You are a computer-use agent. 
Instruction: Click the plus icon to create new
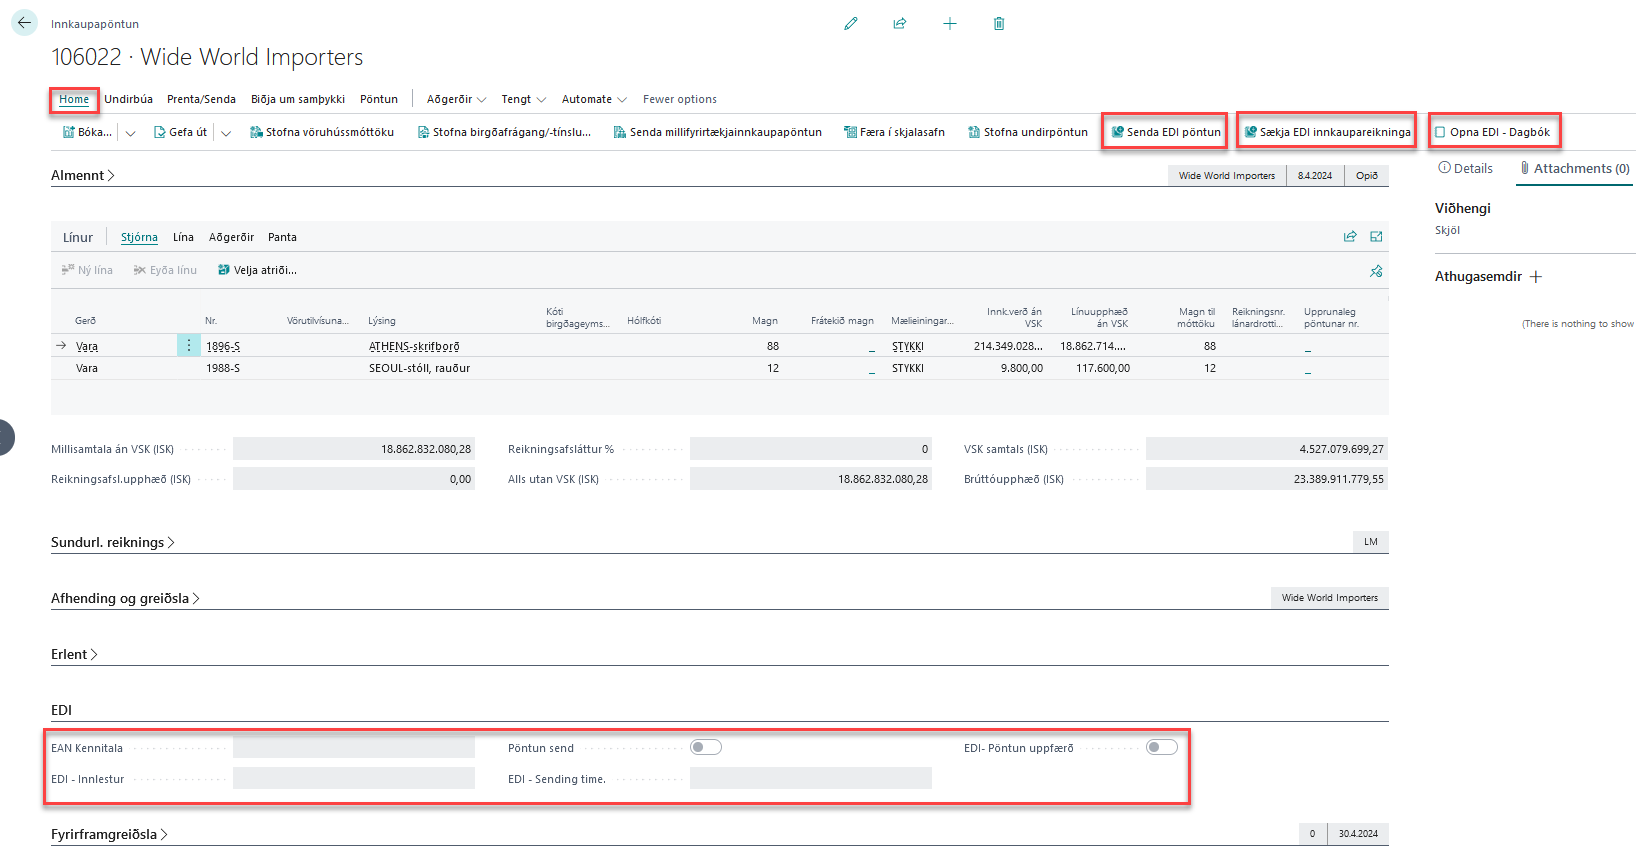pos(950,23)
